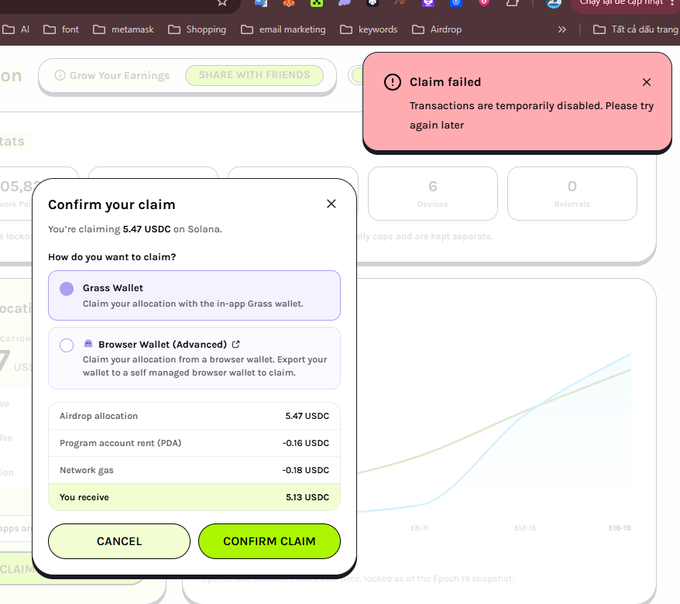Close the Claim failed notification
The image size is (680, 604).
point(646,82)
